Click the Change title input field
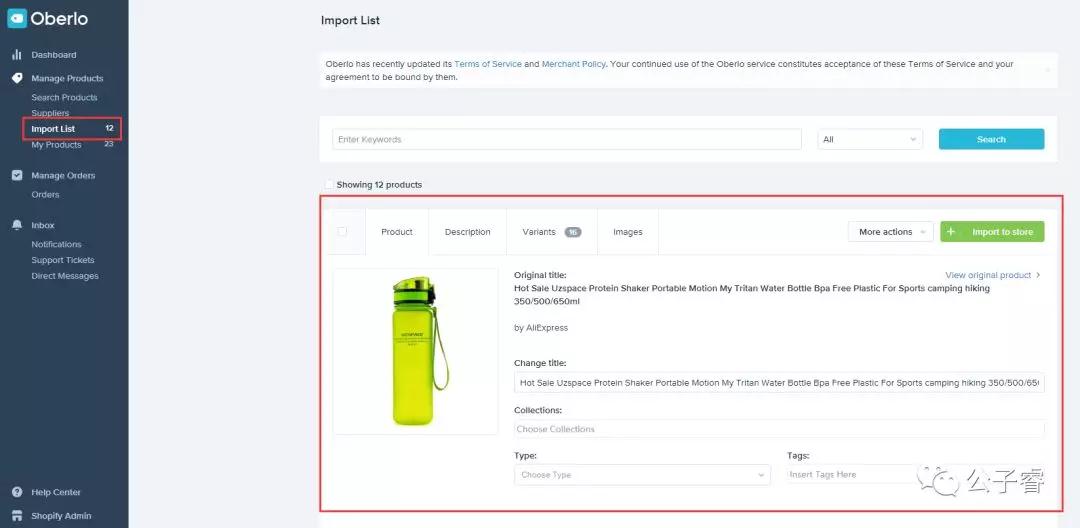This screenshot has width=1080, height=528. 779,383
